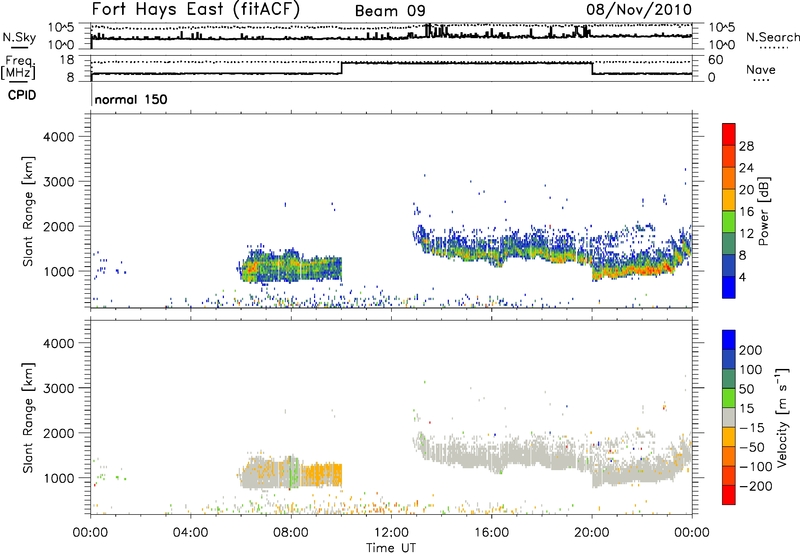This screenshot has height=554, width=800.
Task: Click the '60' right axis label of frequency panel
Action: [x=715, y=60]
